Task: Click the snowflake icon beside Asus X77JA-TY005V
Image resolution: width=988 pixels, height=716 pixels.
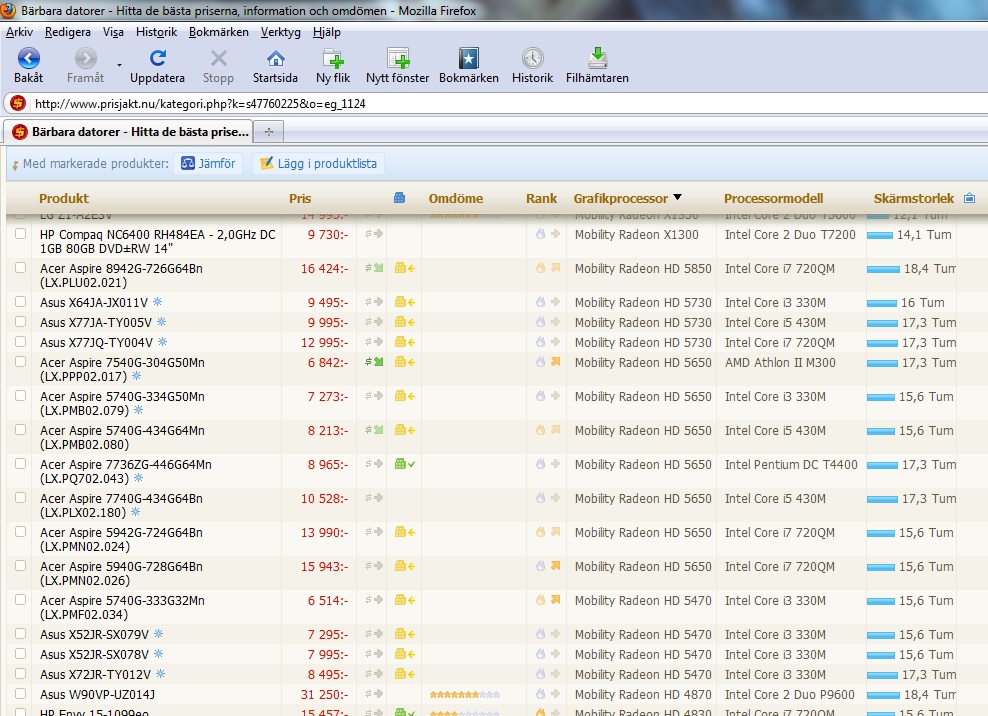Action: pyautogui.click(x=162, y=321)
